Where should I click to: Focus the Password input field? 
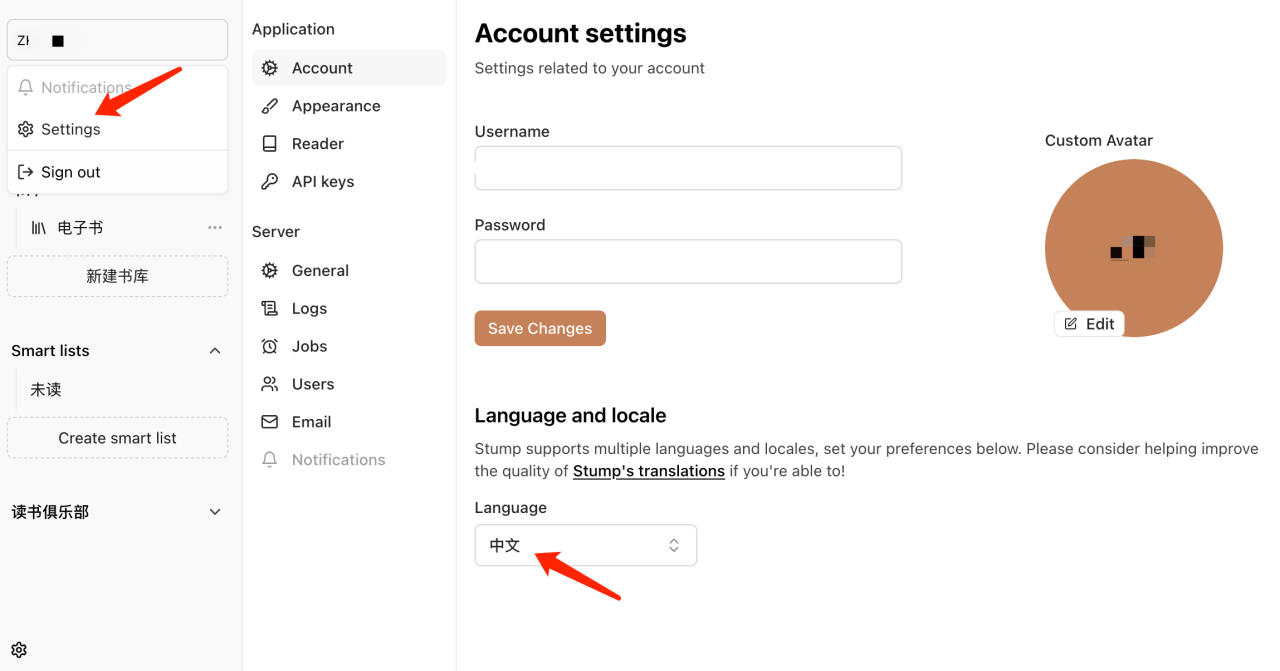coord(688,261)
